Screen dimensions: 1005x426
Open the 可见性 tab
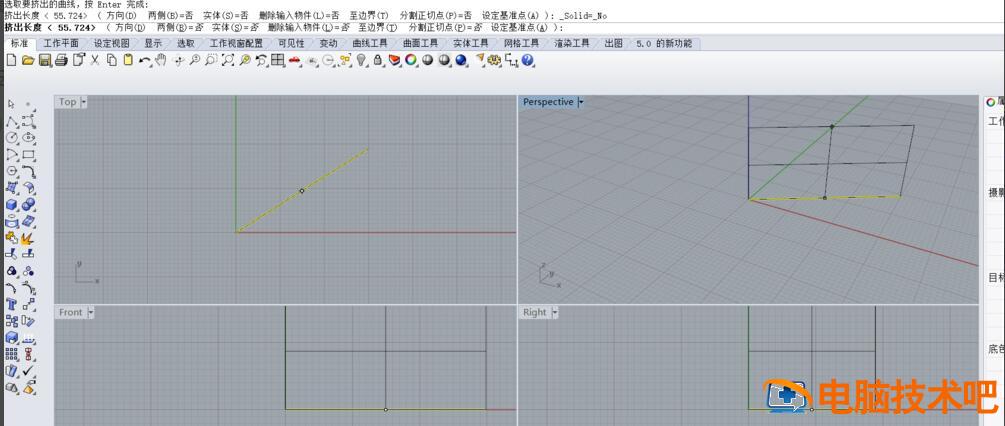[291, 44]
